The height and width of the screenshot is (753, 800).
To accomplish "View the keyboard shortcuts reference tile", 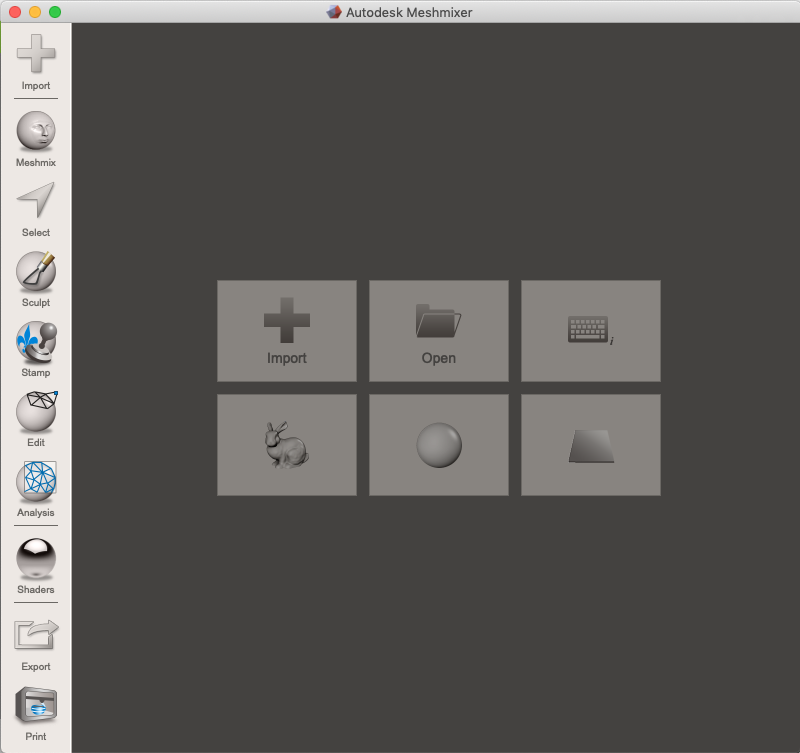I will (x=590, y=330).
